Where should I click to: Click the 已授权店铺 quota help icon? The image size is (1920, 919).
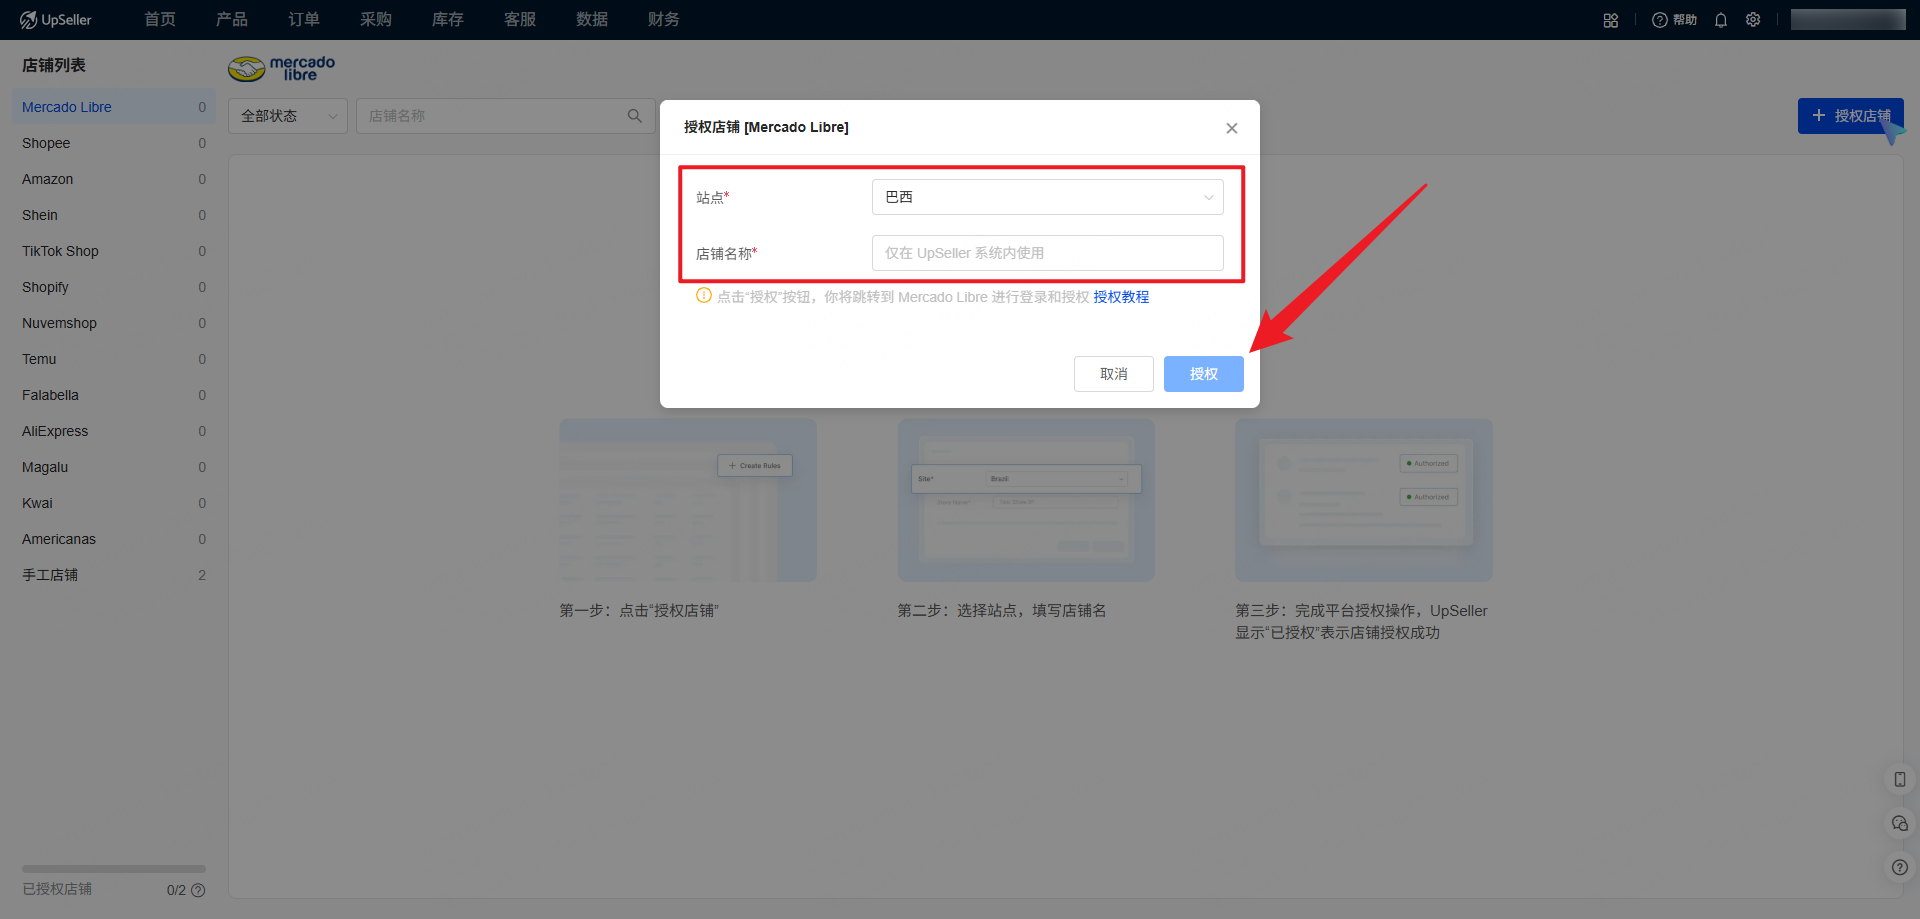(198, 890)
